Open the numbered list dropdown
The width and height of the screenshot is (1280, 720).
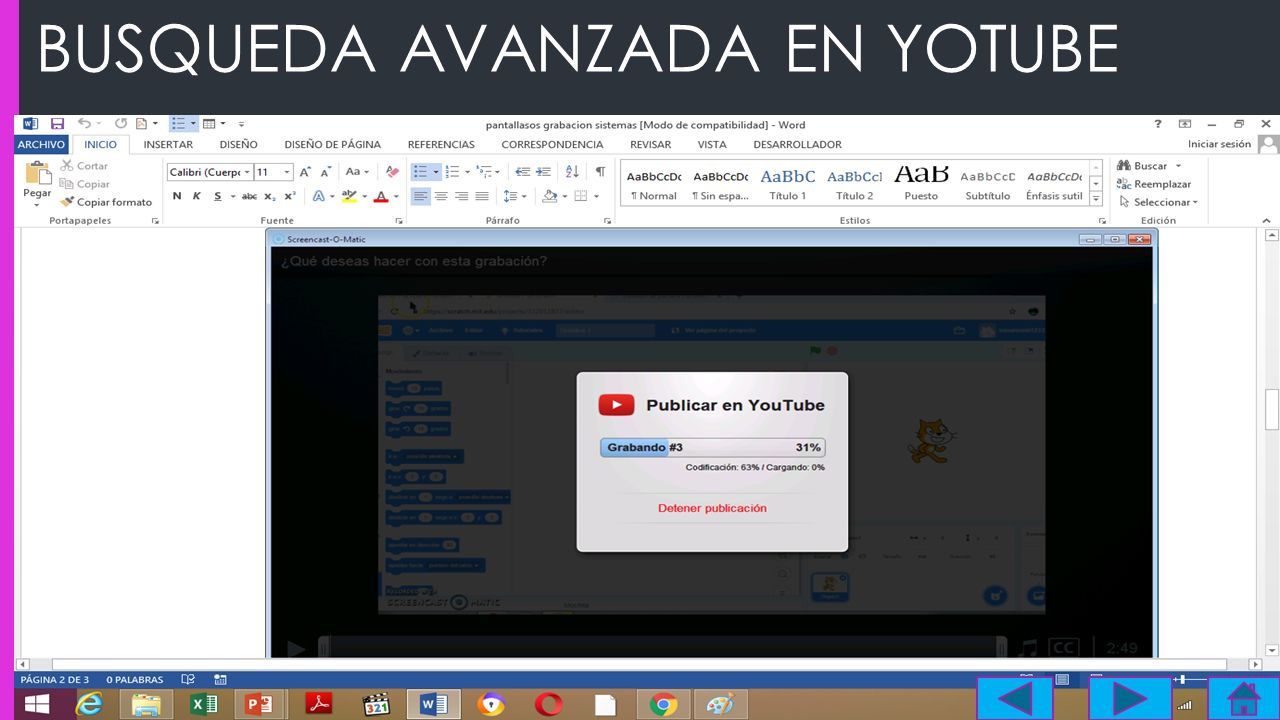(467, 172)
